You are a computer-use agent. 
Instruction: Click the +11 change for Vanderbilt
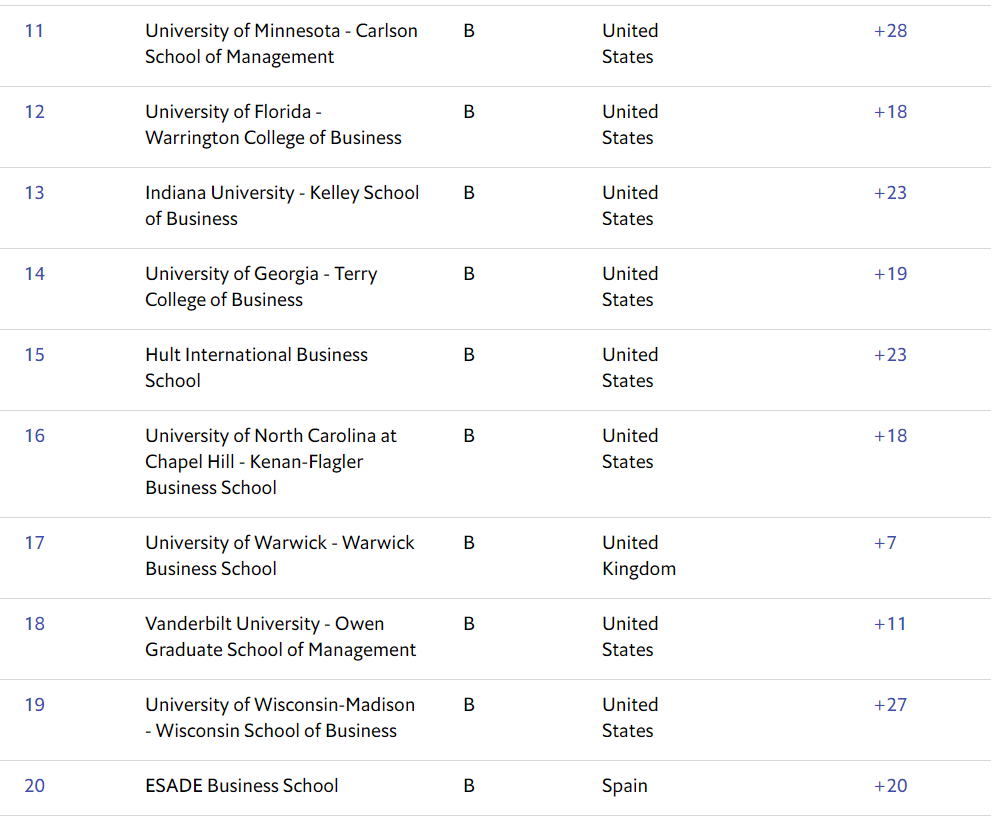point(889,624)
